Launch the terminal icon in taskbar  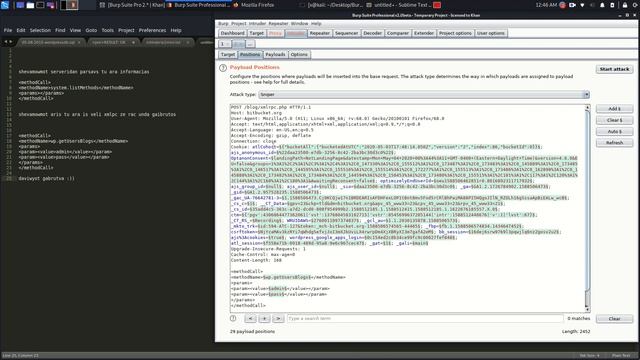[x=40, y=5]
